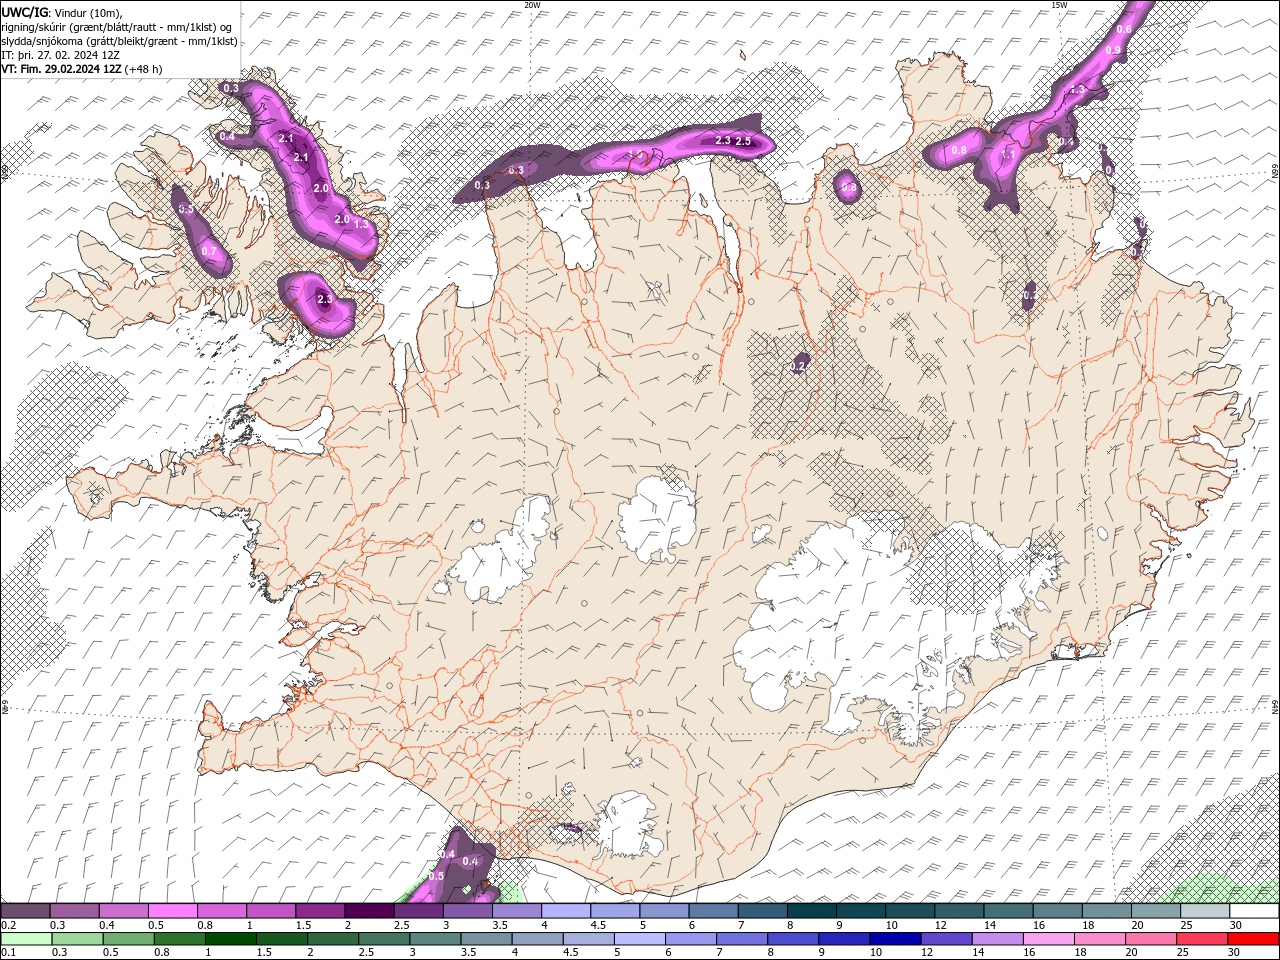Viewport: 1280px width, 960px height.
Task: Pick the white 30 swatch in the upper legend
Action: [x=1254, y=911]
